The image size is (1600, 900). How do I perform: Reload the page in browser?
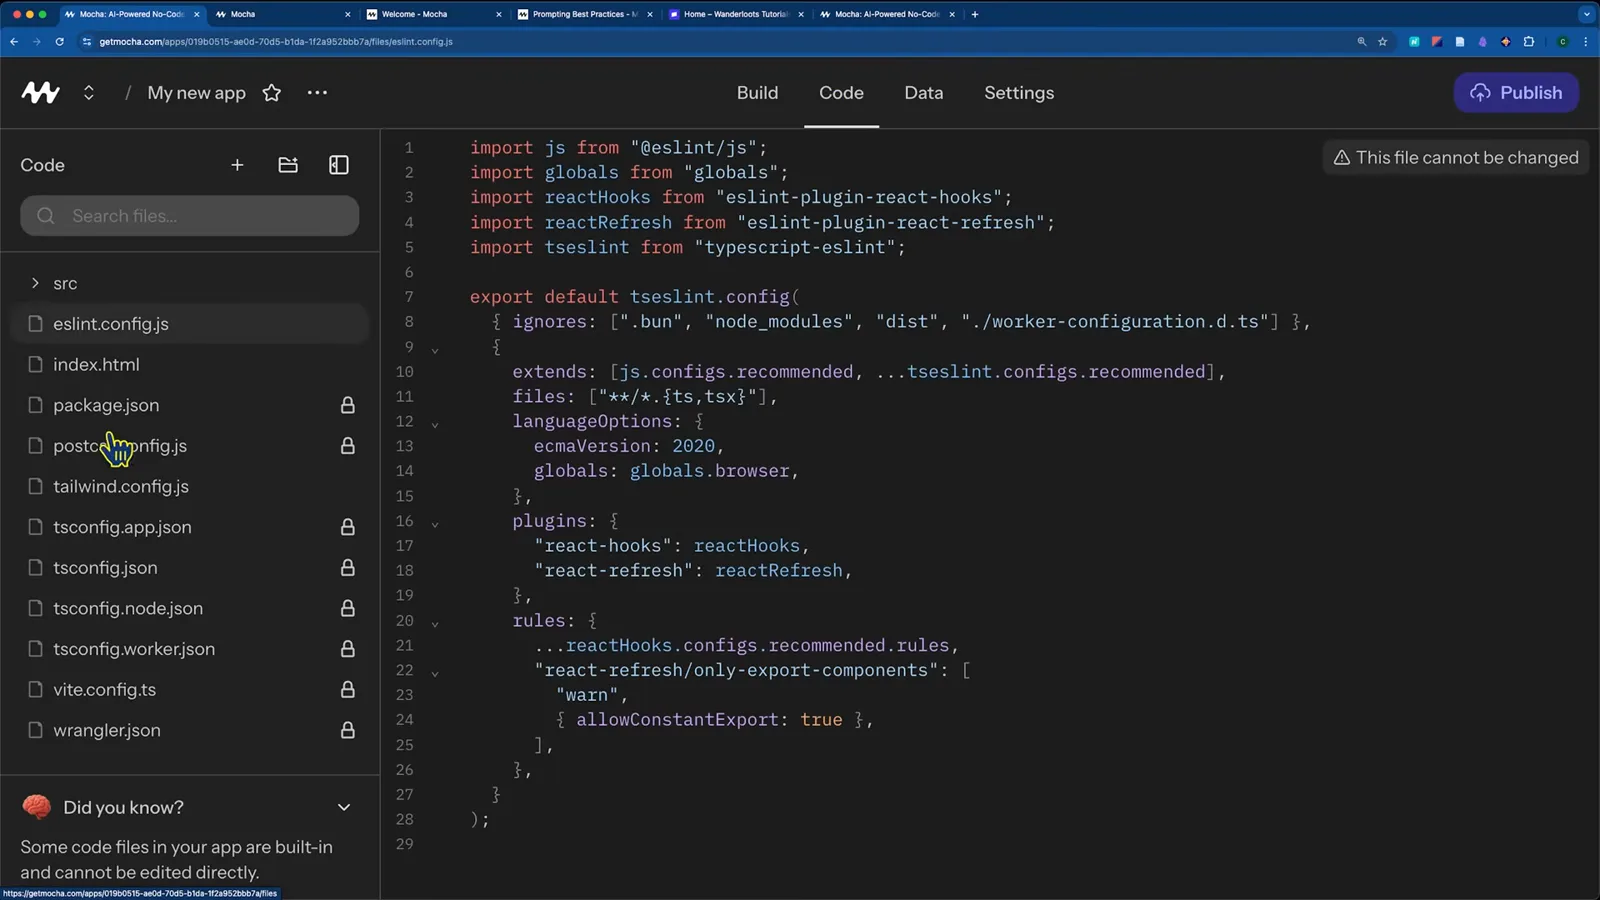click(60, 41)
